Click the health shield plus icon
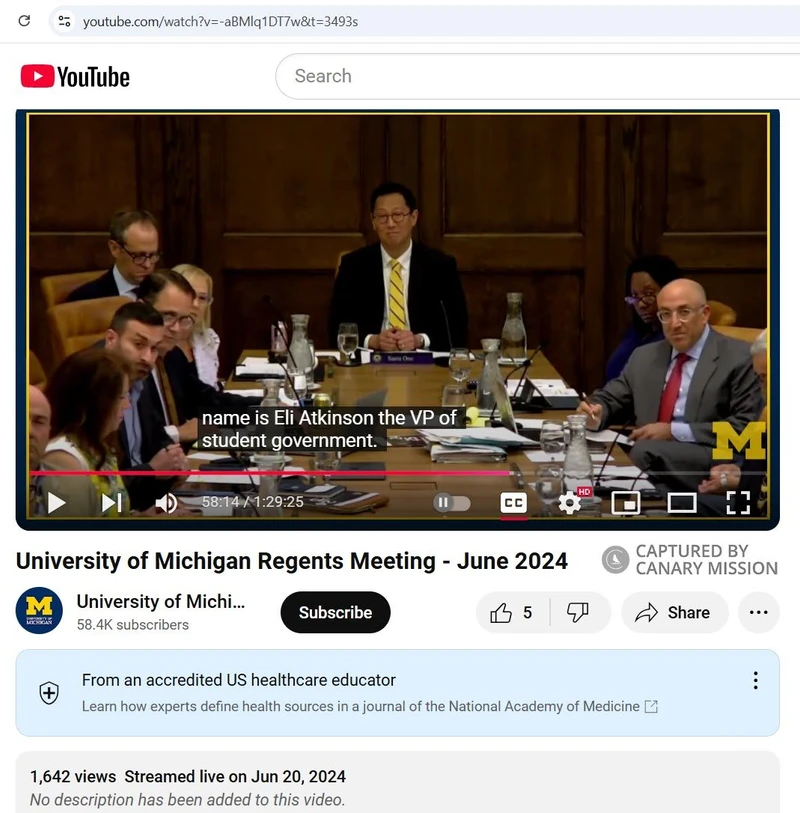Viewport: 800px width, 813px height. click(49, 693)
